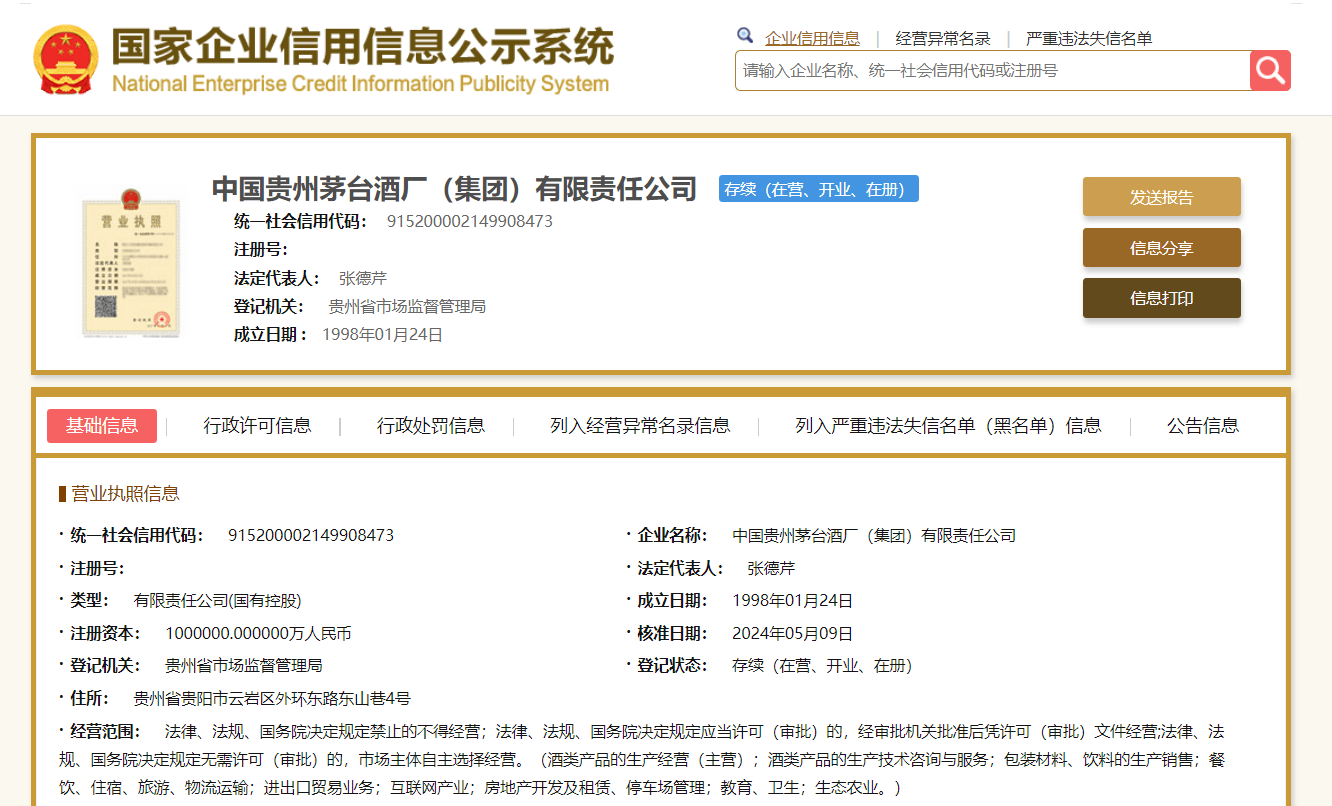Switch to the 基础信息 tab

click(x=102, y=426)
